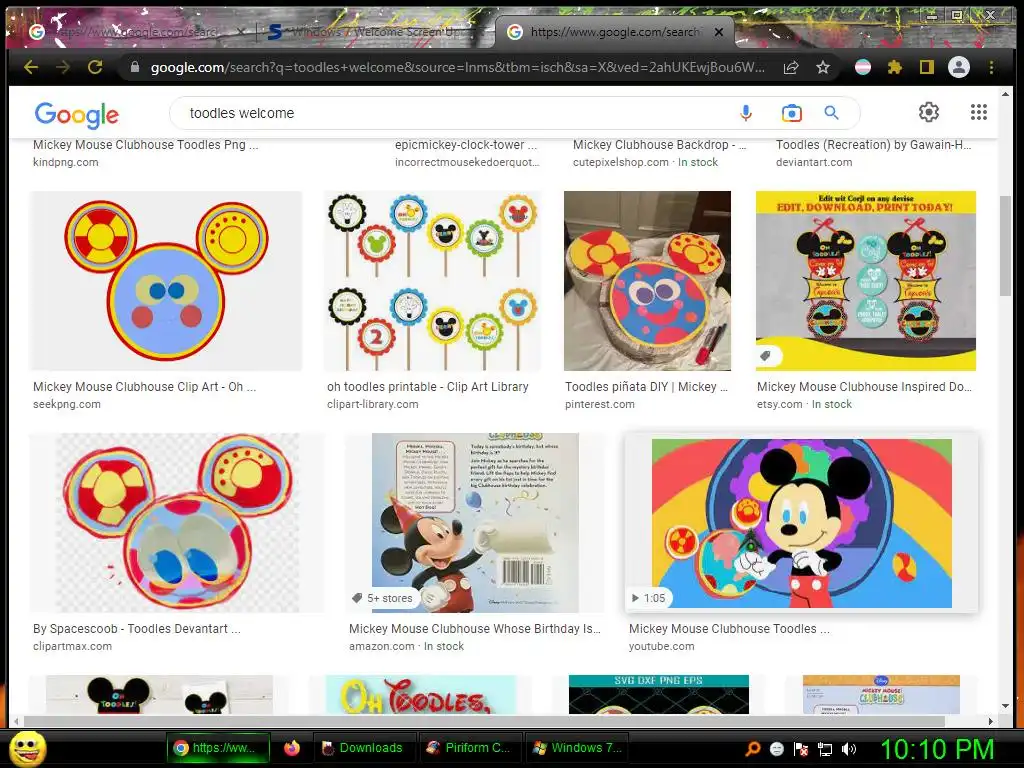Click the kindpng.com source text

[65, 163]
